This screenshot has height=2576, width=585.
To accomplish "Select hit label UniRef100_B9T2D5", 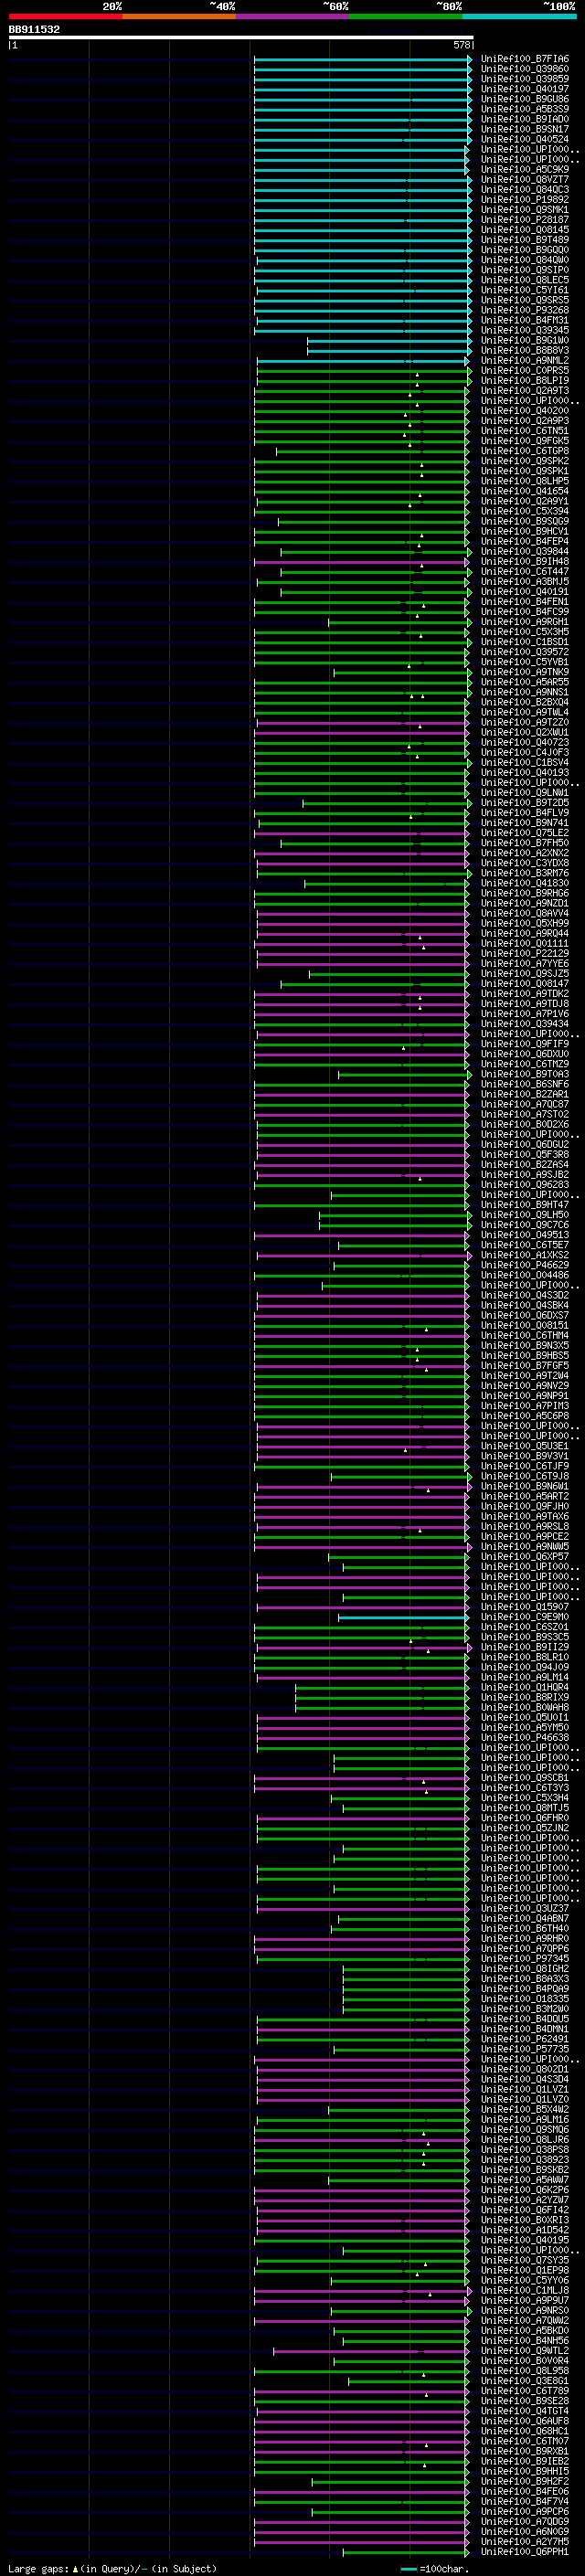I will pyautogui.click(x=525, y=803).
